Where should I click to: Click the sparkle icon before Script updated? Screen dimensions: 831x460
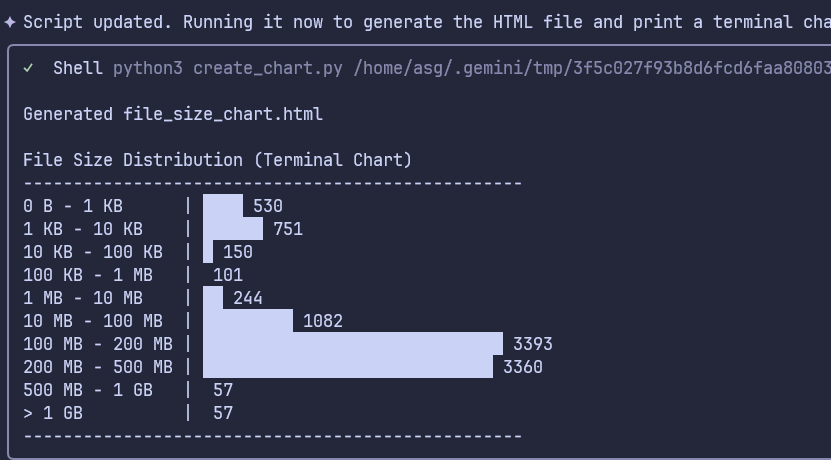point(10,22)
